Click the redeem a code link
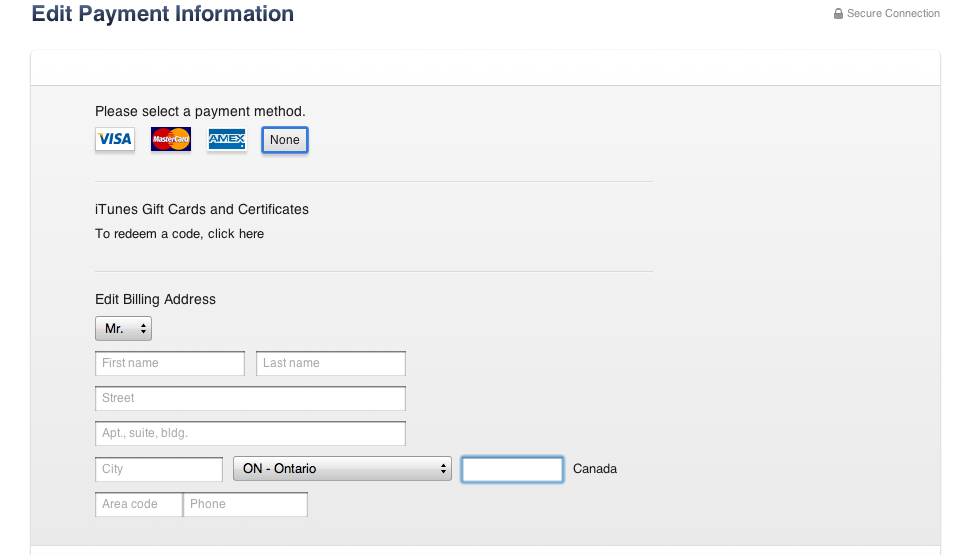The width and height of the screenshot is (964, 555). 179,234
